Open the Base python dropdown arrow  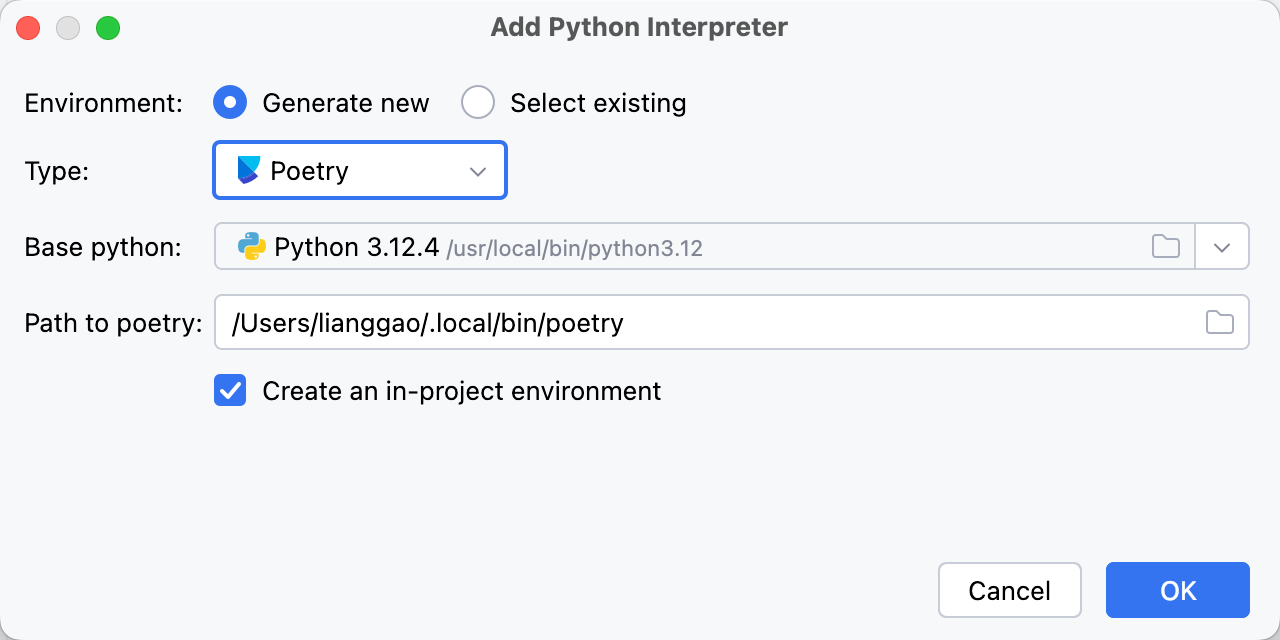click(1222, 247)
